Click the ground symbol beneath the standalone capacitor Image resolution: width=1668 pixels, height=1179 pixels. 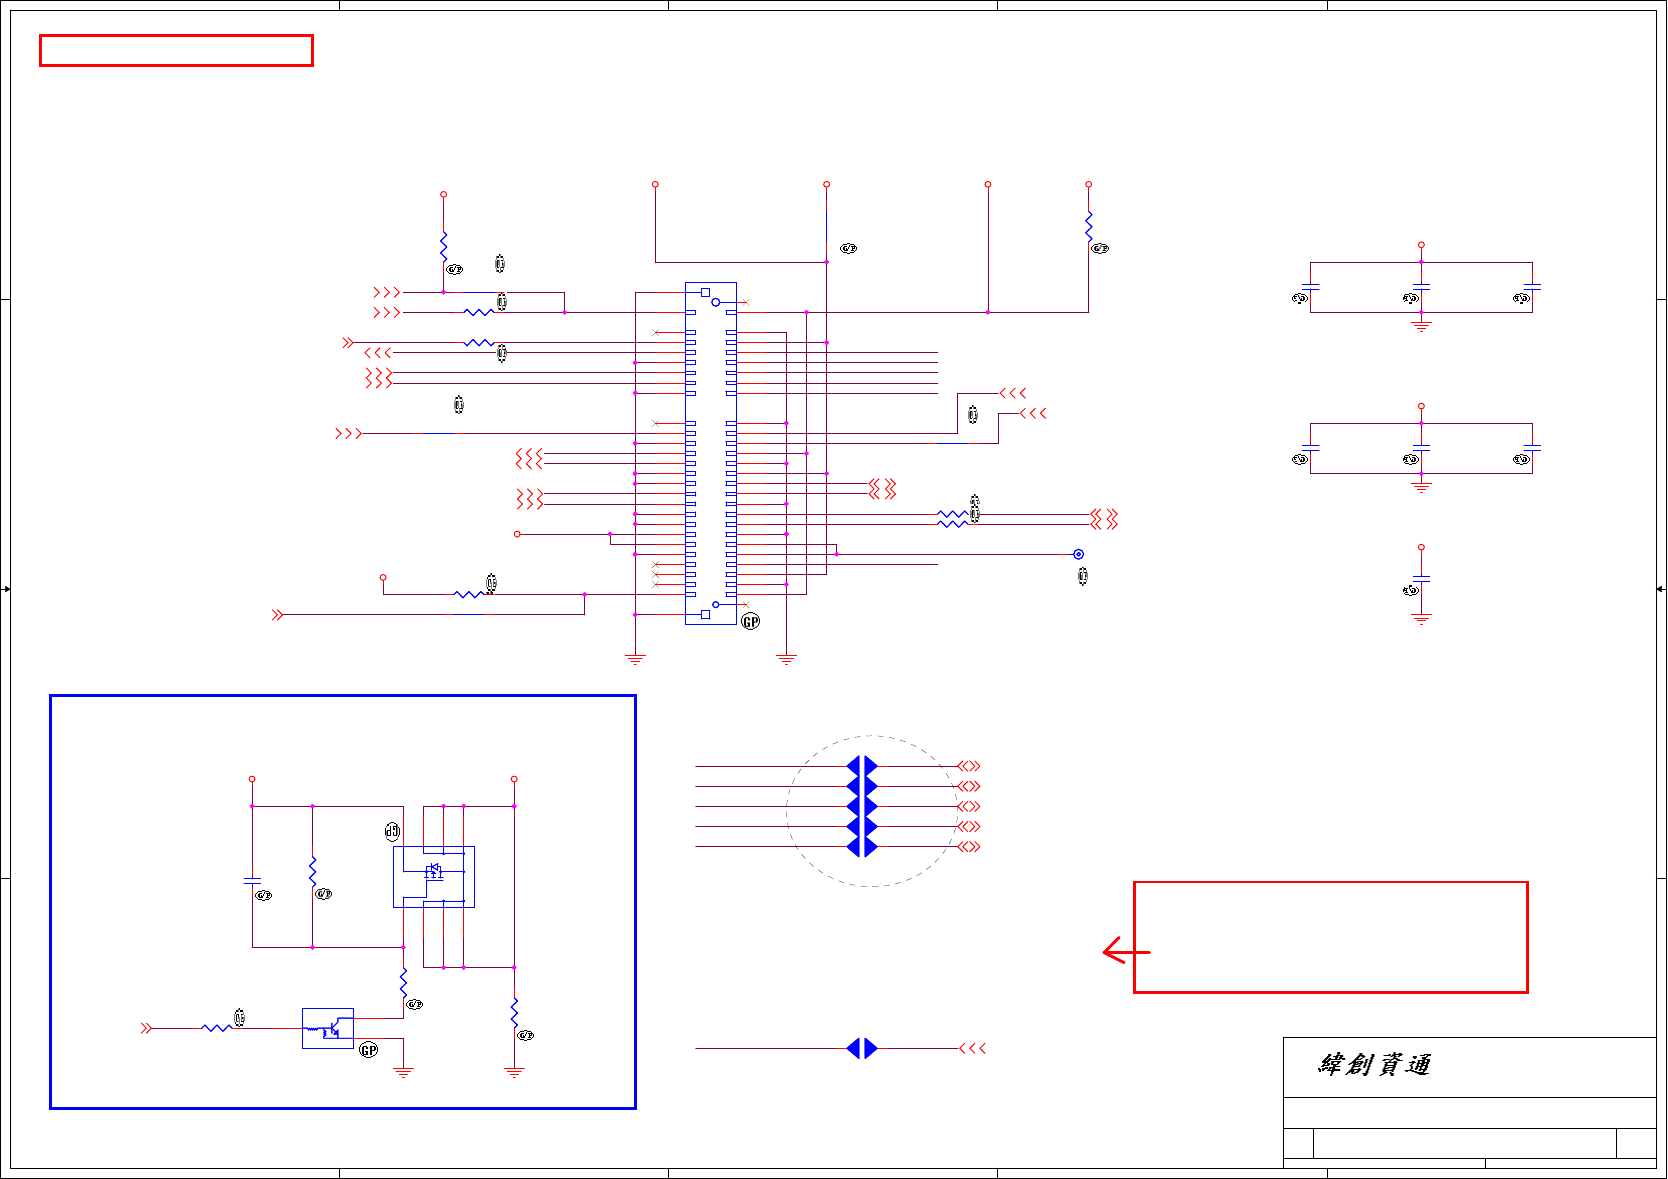[x=1421, y=619]
